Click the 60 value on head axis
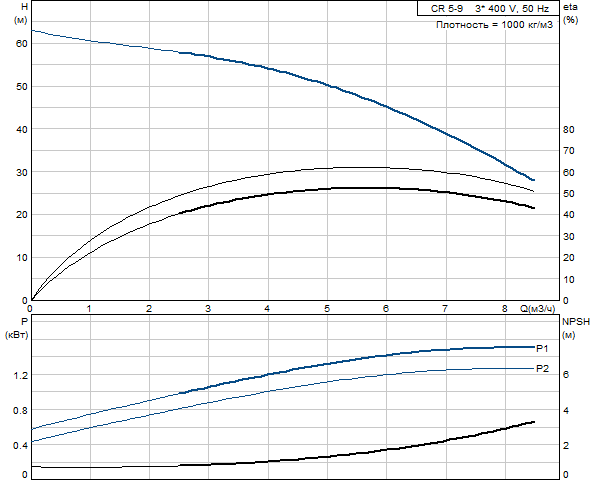Screen dimensions: 592x480 coord(22,43)
